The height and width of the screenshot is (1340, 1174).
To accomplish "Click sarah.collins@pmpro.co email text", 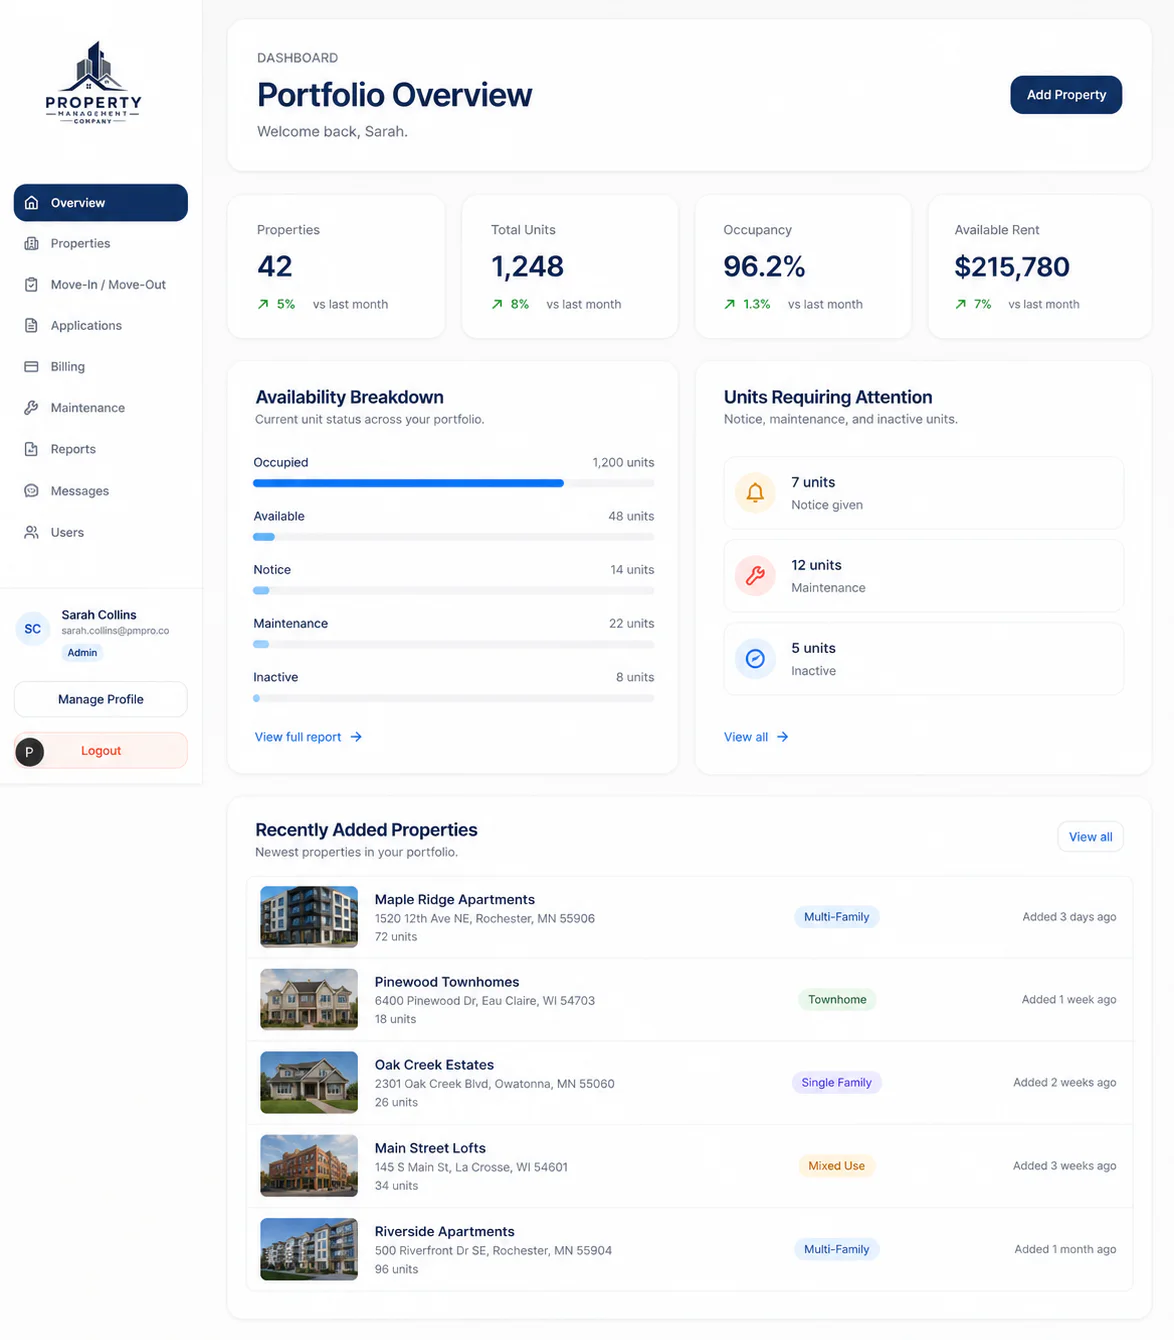I will (x=115, y=631).
